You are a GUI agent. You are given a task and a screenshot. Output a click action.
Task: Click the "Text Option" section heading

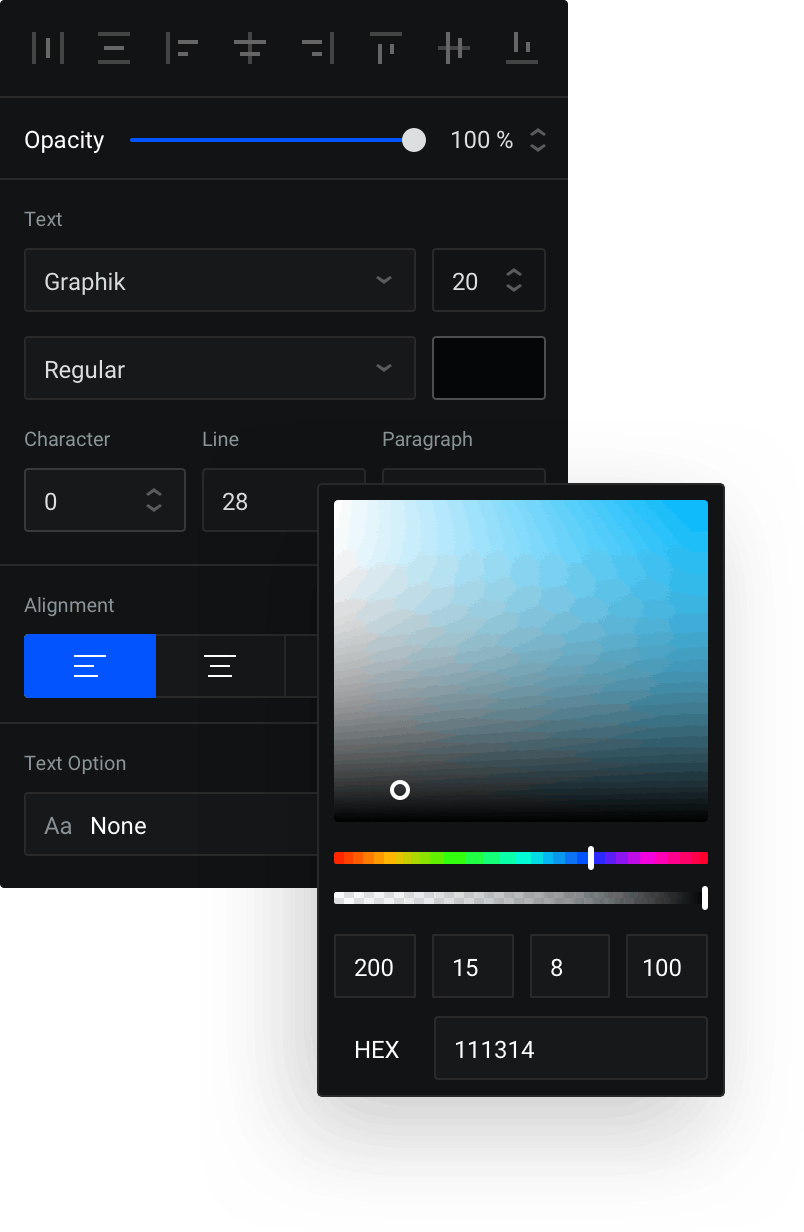click(x=75, y=764)
